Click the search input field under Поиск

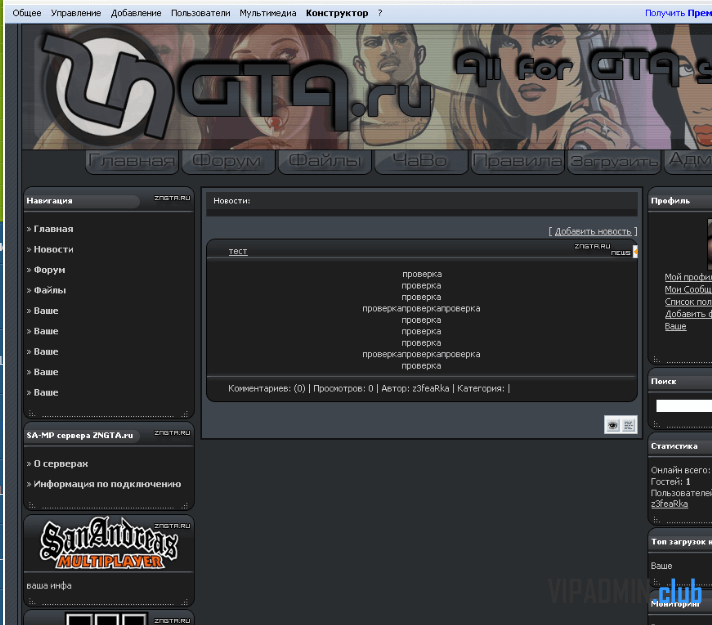point(684,406)
